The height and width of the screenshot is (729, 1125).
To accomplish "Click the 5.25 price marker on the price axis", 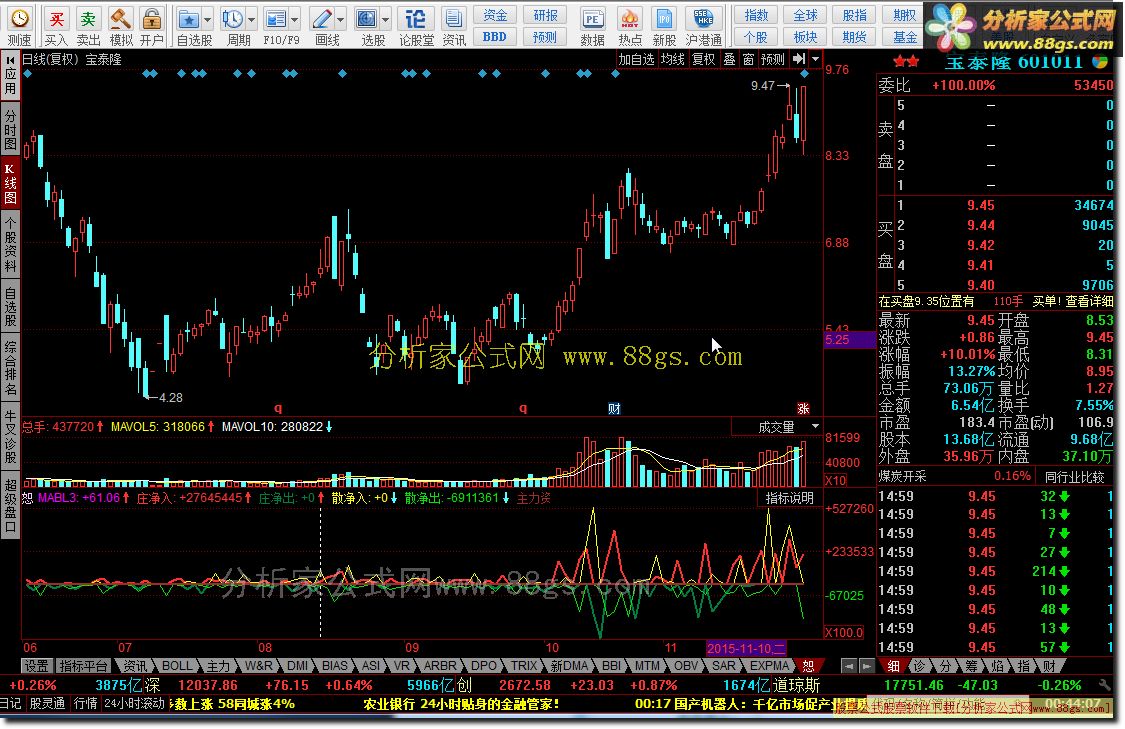I will point(849,339).
